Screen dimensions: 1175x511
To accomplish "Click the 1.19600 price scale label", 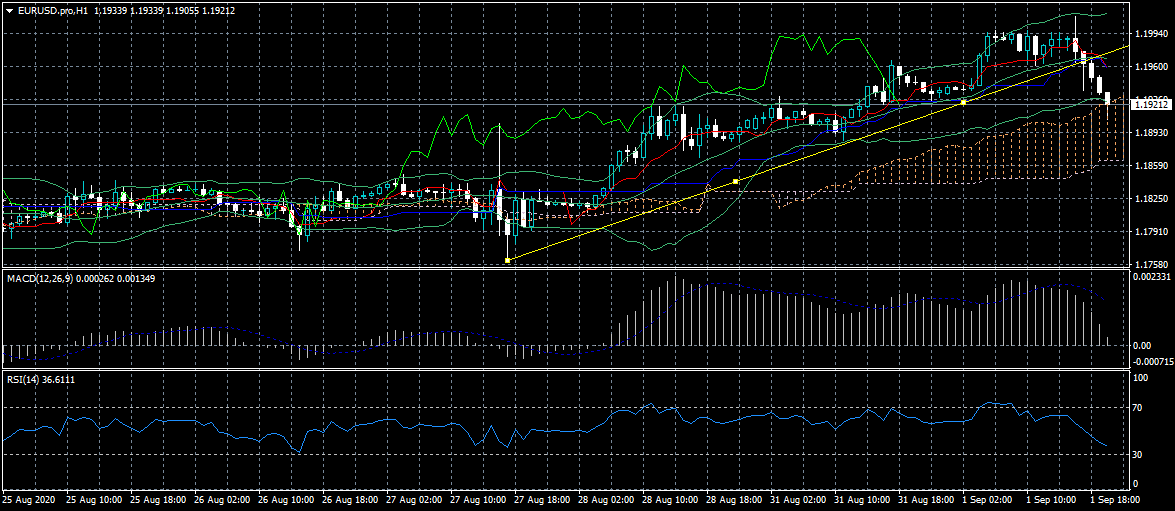I will coord(1150,67).
